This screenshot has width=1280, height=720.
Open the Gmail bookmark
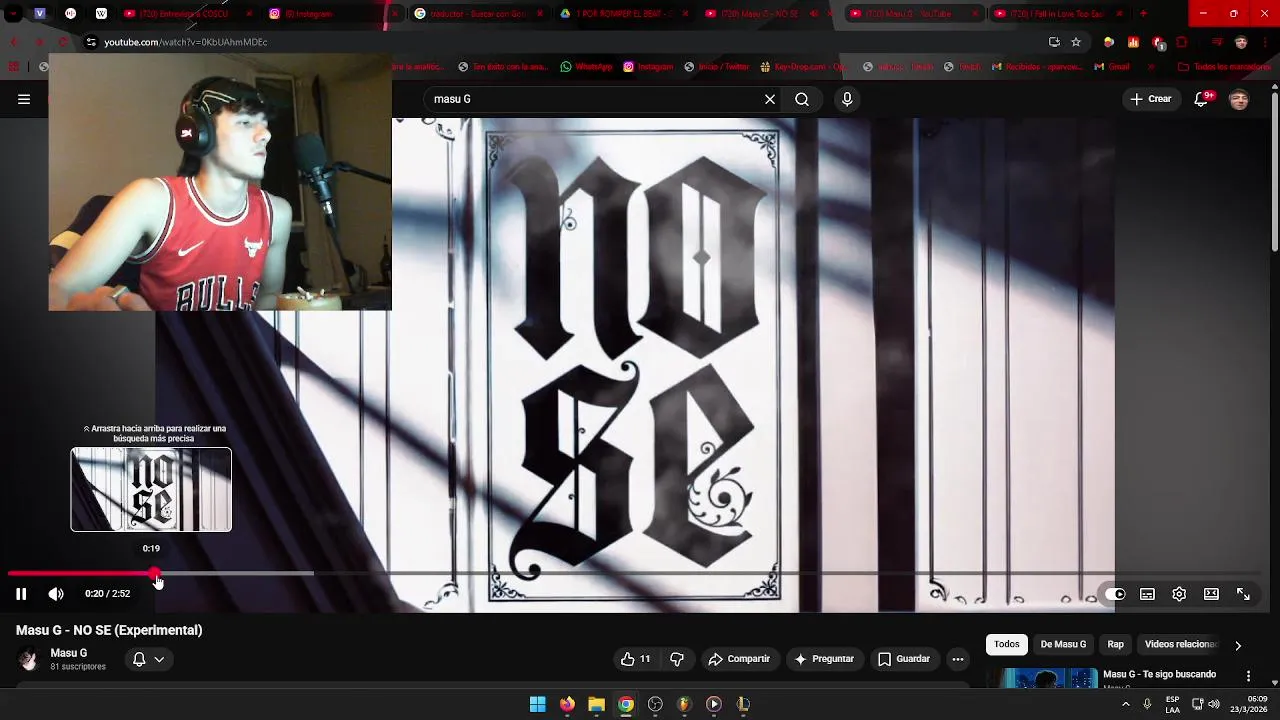click(x=1112, y=67)
